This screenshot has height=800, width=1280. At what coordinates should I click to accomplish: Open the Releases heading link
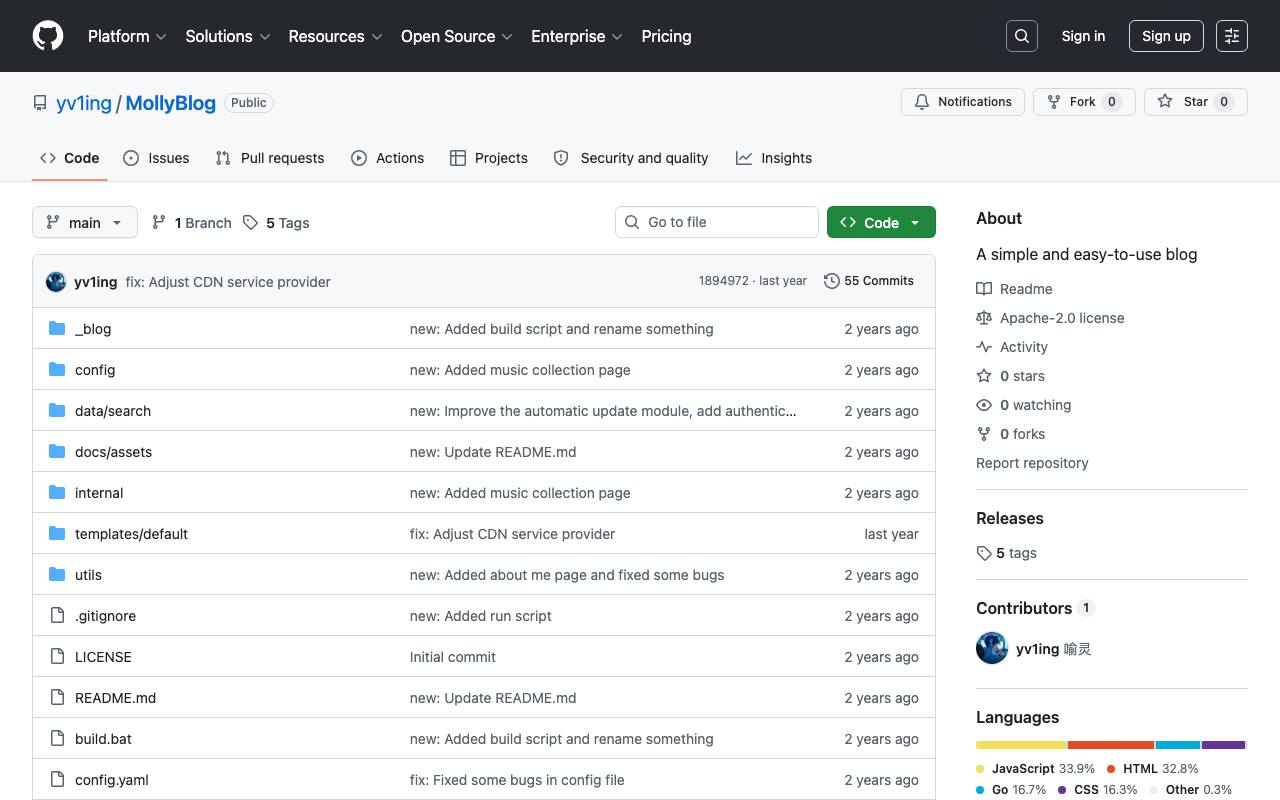coord(1010,518)
